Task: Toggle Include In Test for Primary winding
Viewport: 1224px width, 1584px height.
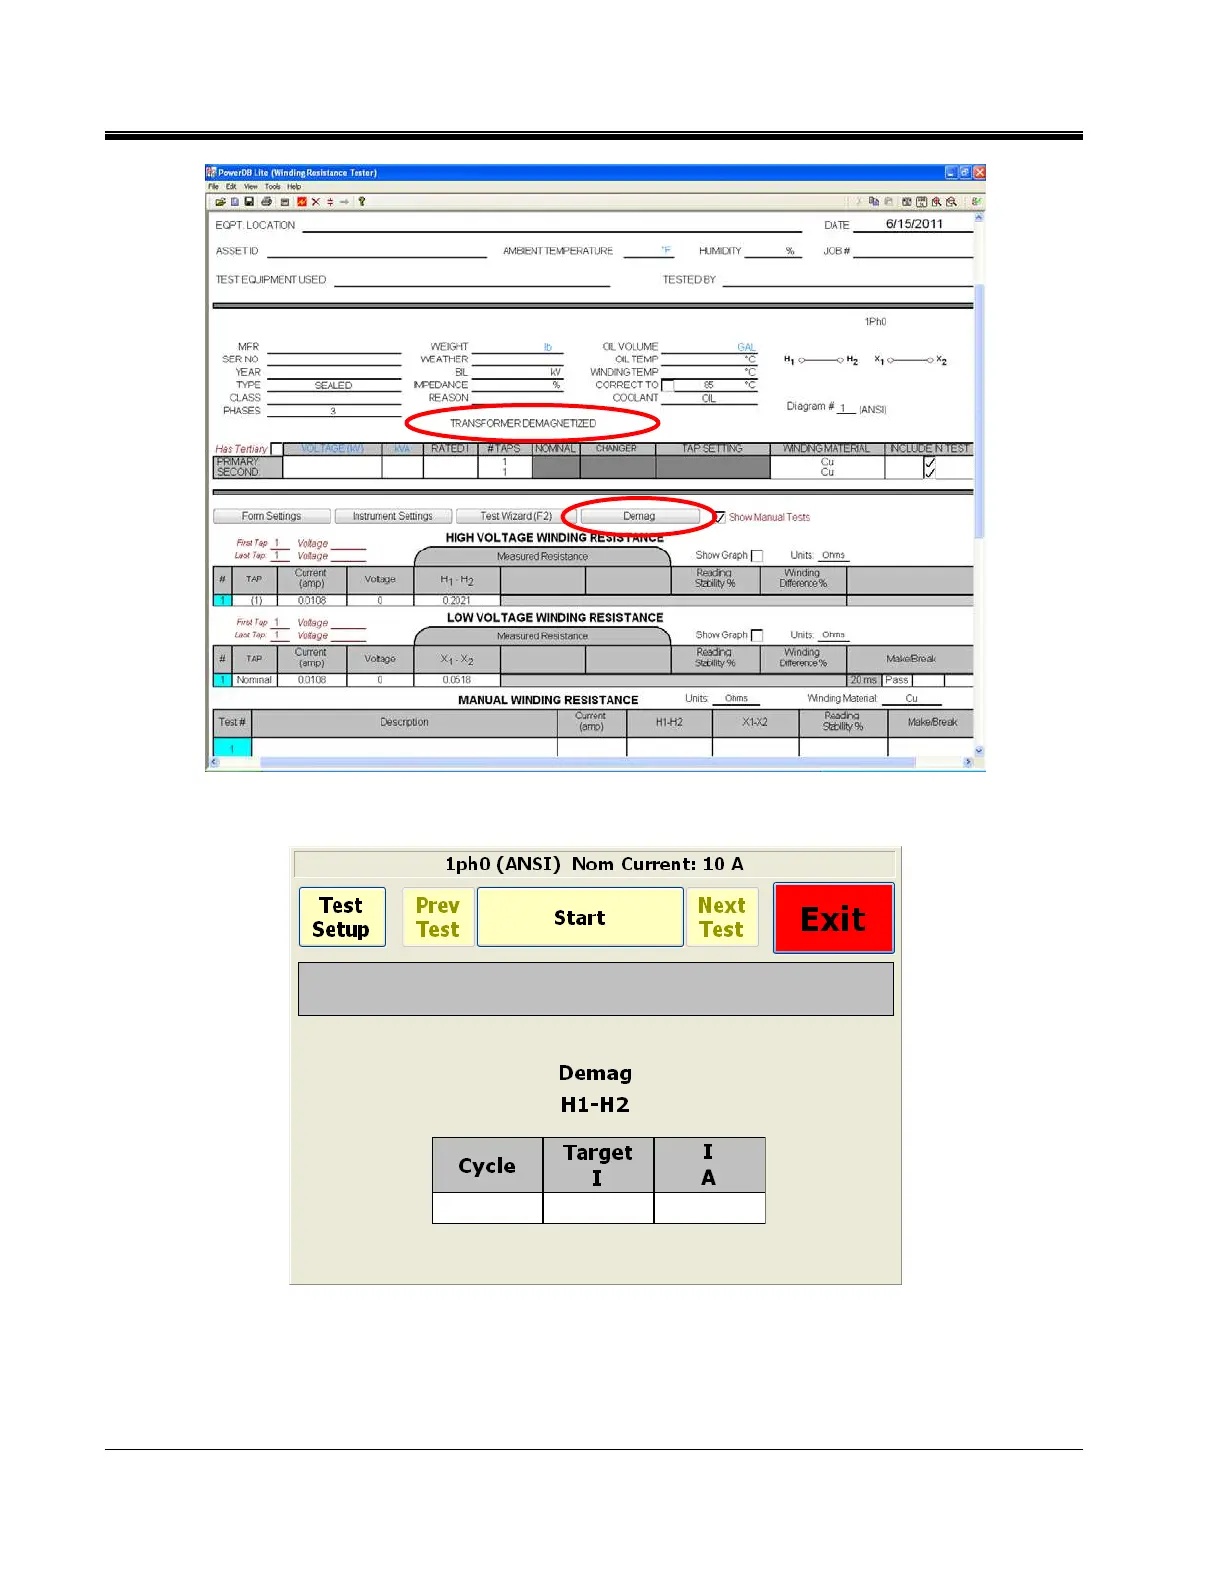Action: [930, 462]
